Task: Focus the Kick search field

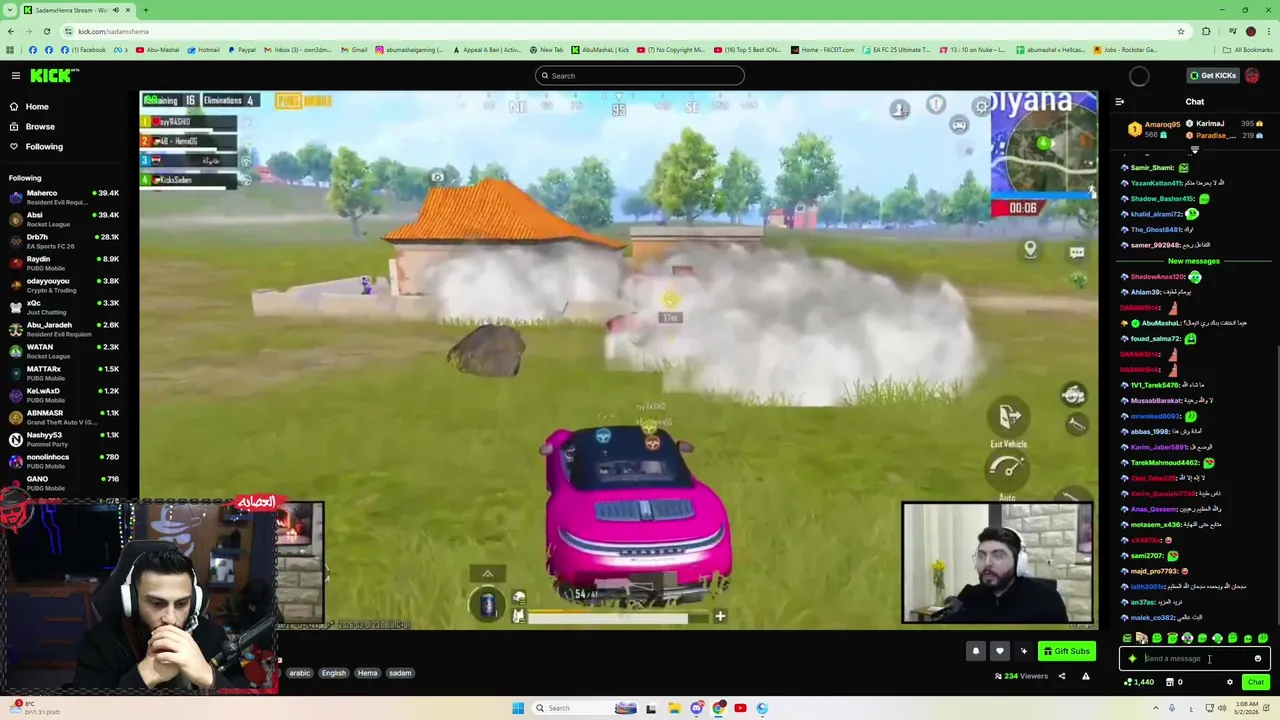Action: tap(640, 76)
